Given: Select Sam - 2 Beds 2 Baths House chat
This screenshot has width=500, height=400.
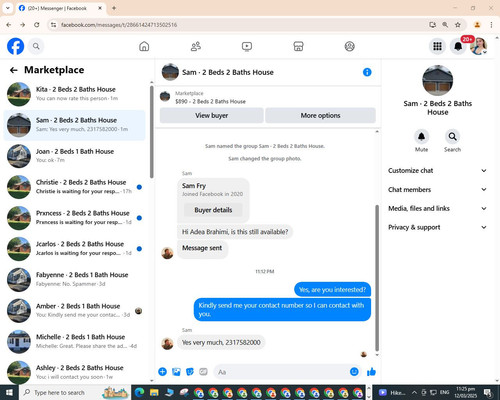Looking at the screenshot, I should click(x=75, y=125).
